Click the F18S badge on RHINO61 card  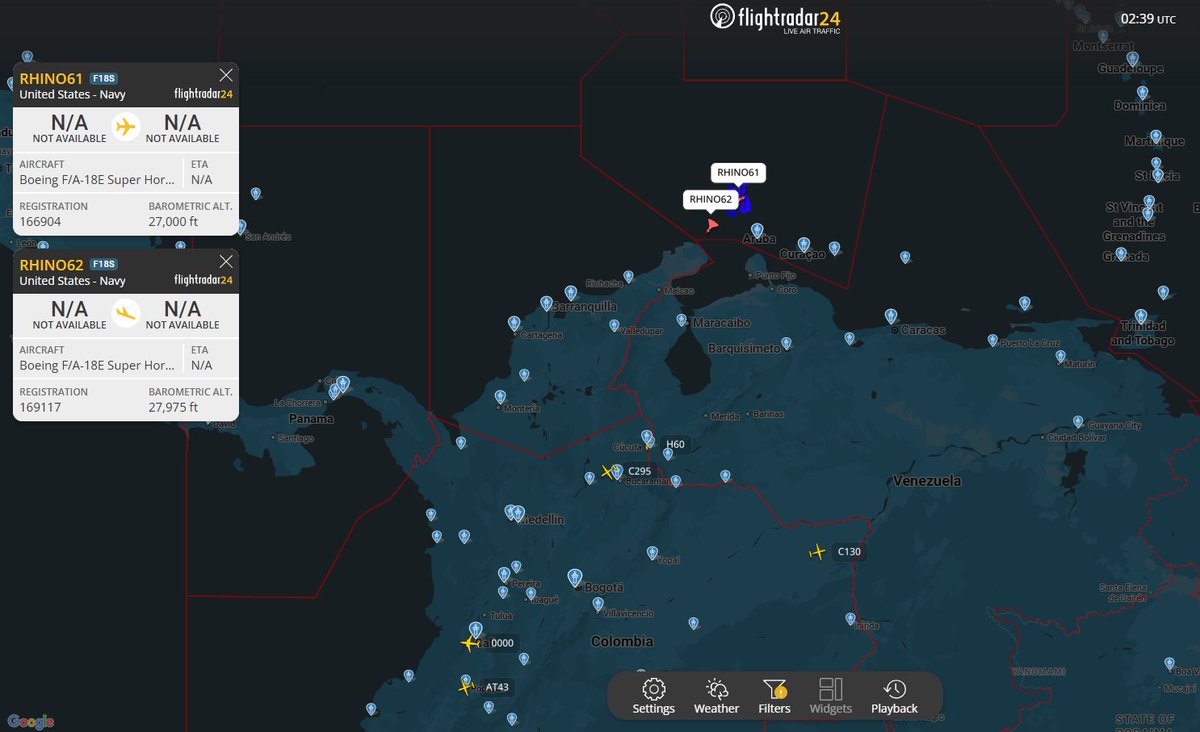tap(104, 78)
